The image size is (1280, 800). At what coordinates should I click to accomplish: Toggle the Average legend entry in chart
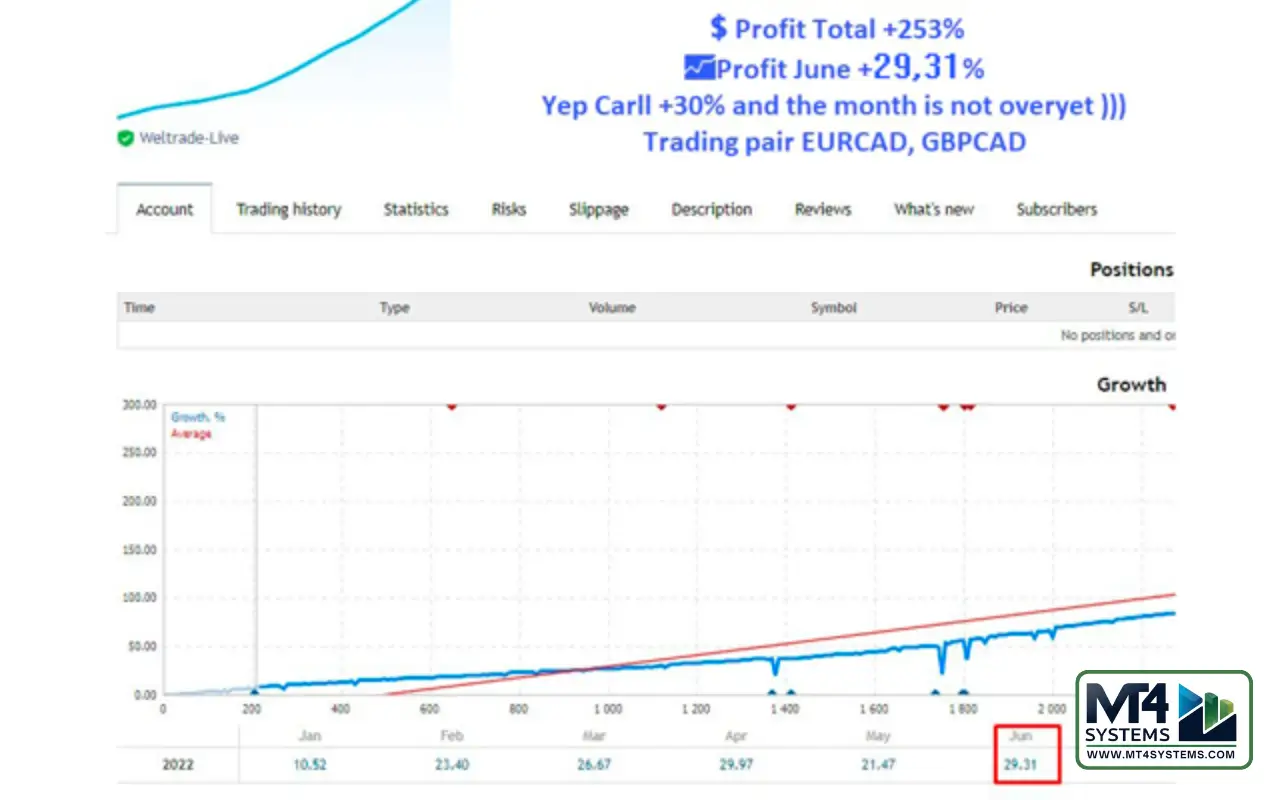[191, 434]
